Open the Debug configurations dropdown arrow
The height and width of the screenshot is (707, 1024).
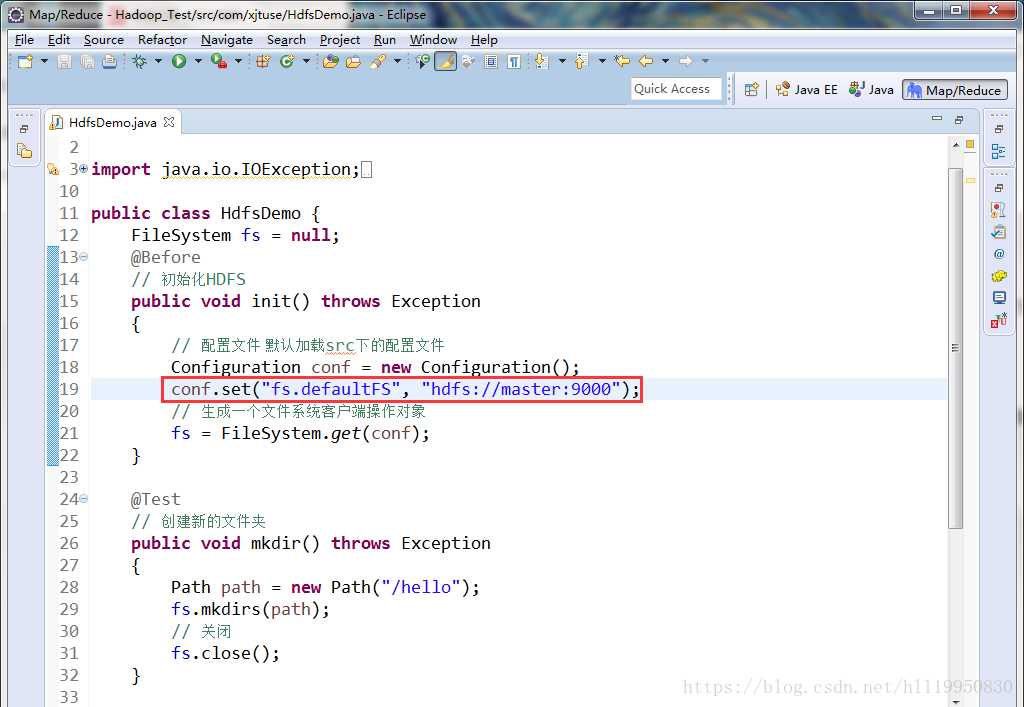[x=158, y=61]
